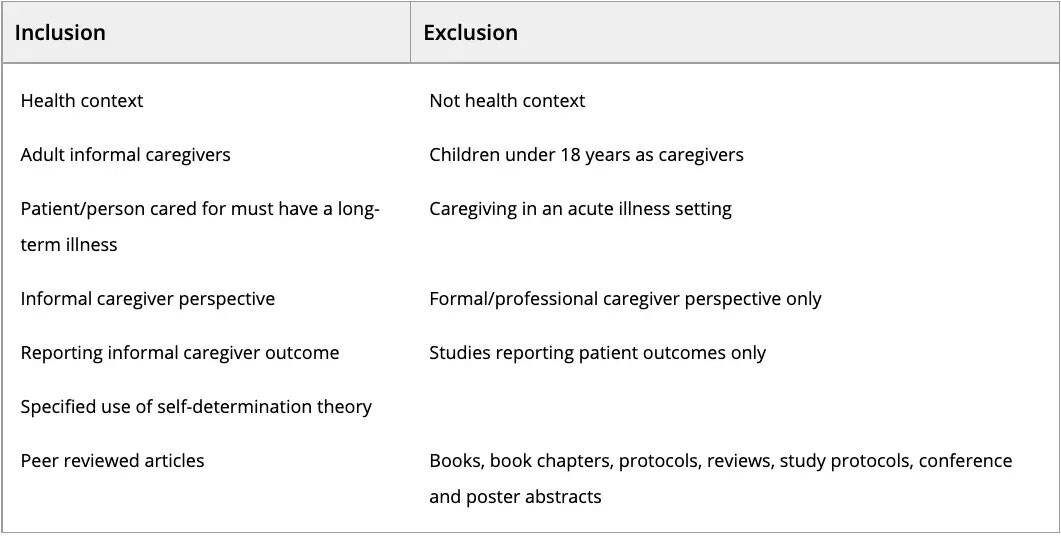Select 'Informal caregiver perspective' cell

(x=148, y=298)
